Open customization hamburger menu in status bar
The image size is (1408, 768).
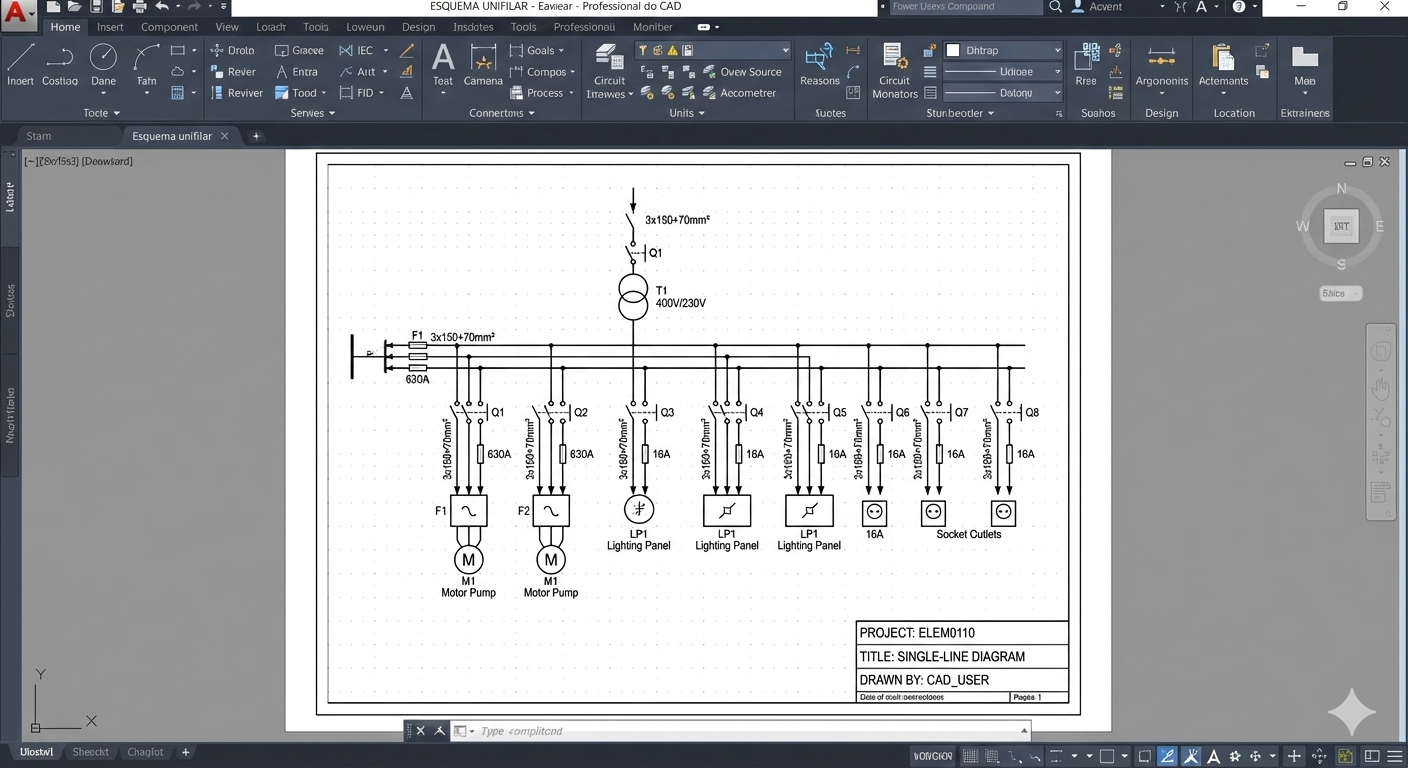[1393, 756]
